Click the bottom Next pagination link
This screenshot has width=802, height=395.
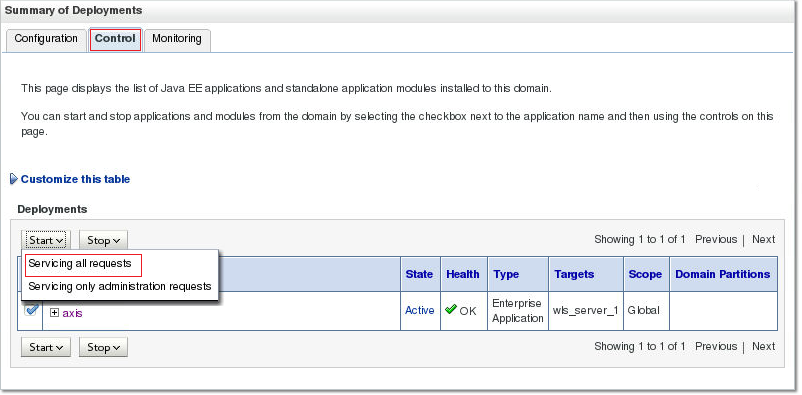763,346
